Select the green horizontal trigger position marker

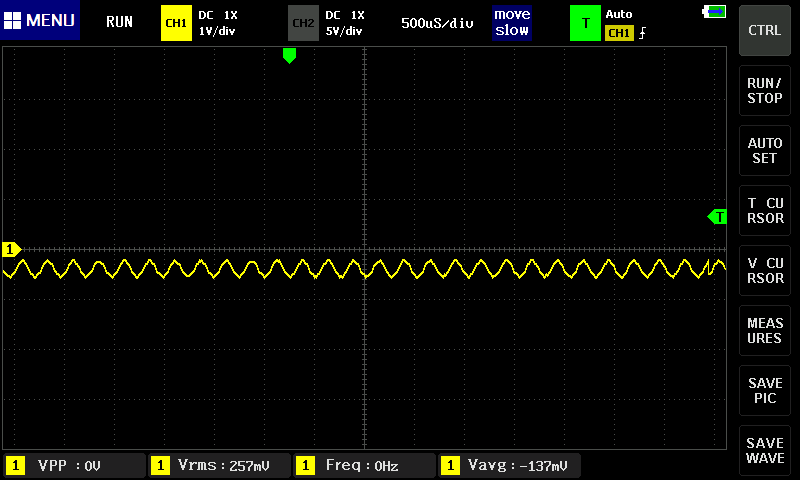pyautogui.click(x=289, y=55)
